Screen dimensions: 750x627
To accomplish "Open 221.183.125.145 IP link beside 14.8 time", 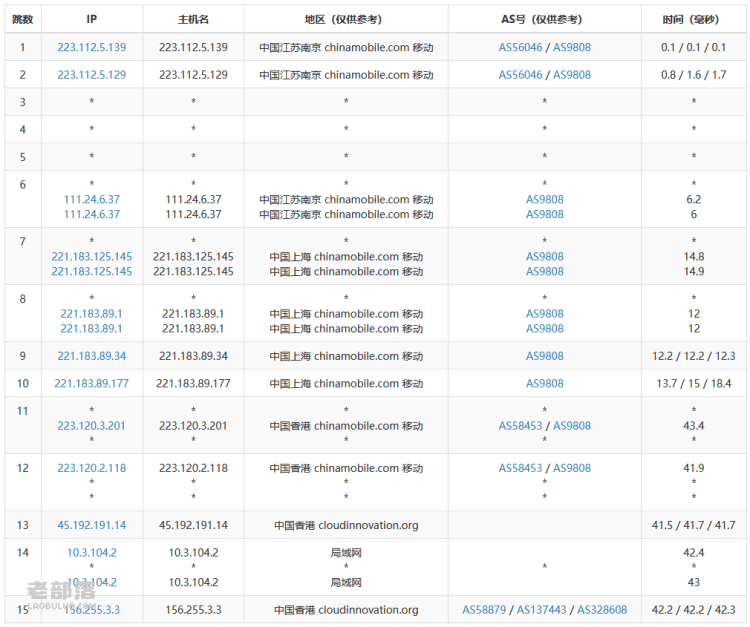I will (92, 256).
